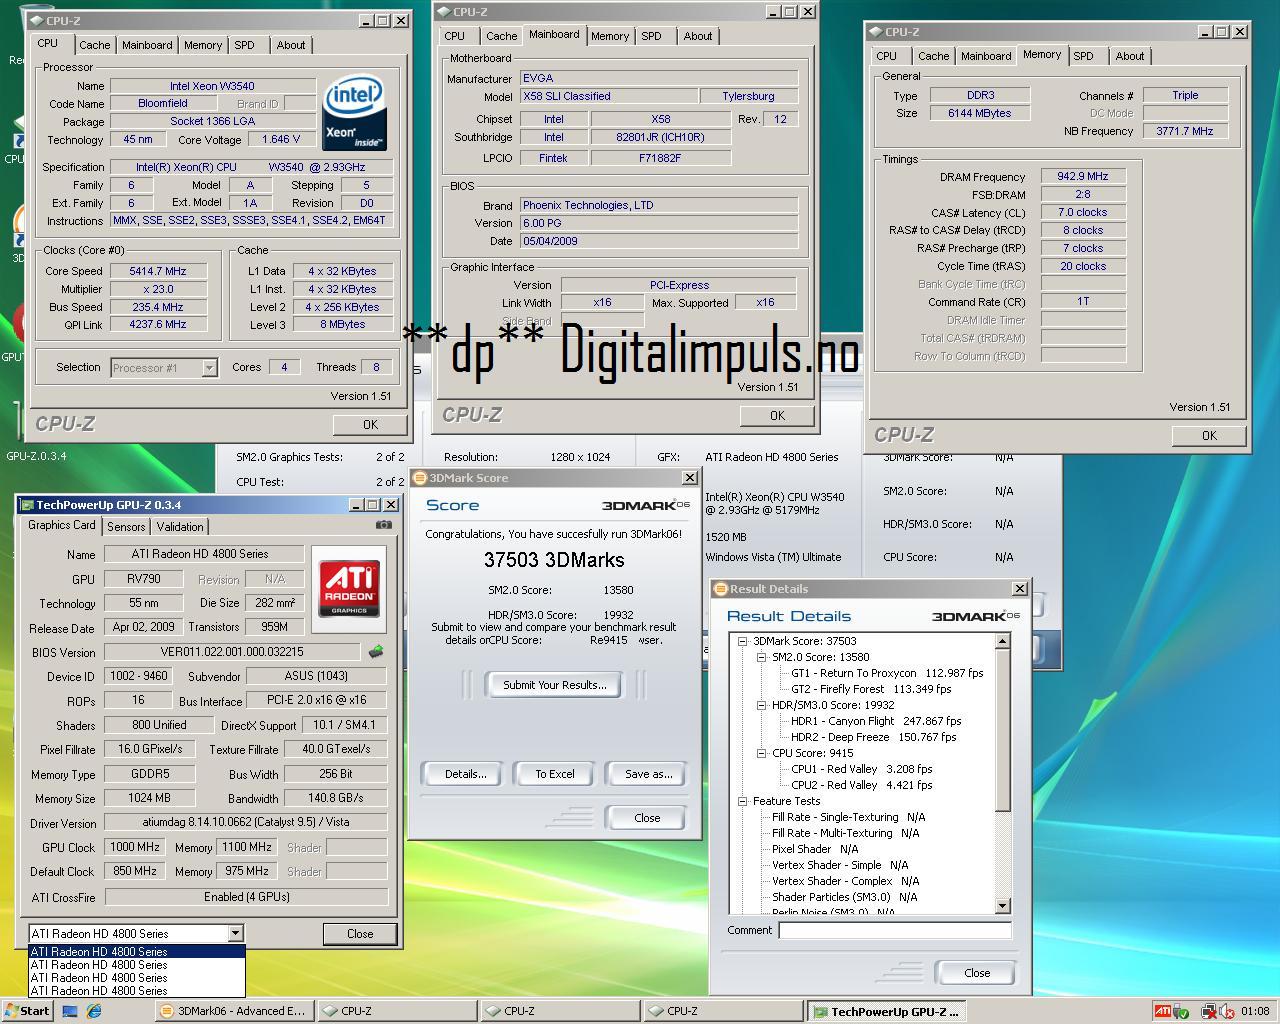Switch to the Sensors tab in GPU-Z
Image resolution: width=1280 pixels, height=1024 pixels.
(x=126, y=526)
